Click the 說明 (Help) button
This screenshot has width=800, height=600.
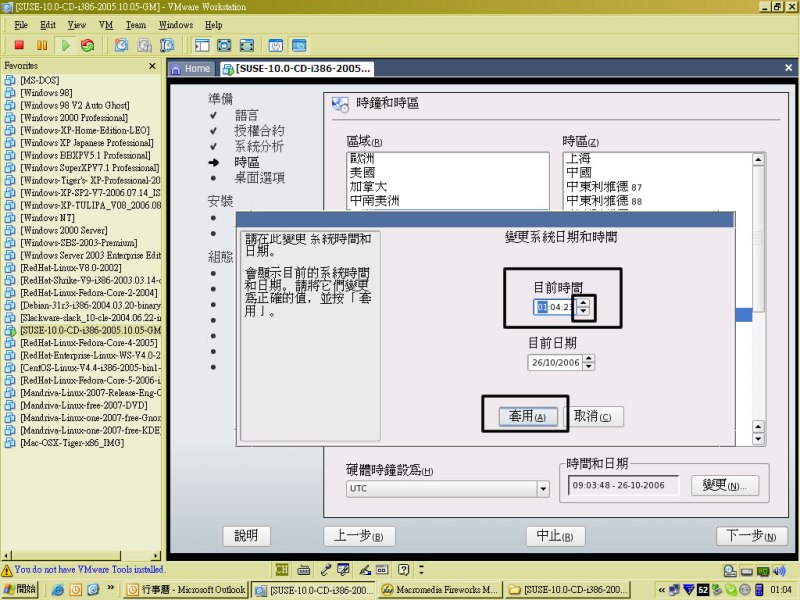pos(246,536)
